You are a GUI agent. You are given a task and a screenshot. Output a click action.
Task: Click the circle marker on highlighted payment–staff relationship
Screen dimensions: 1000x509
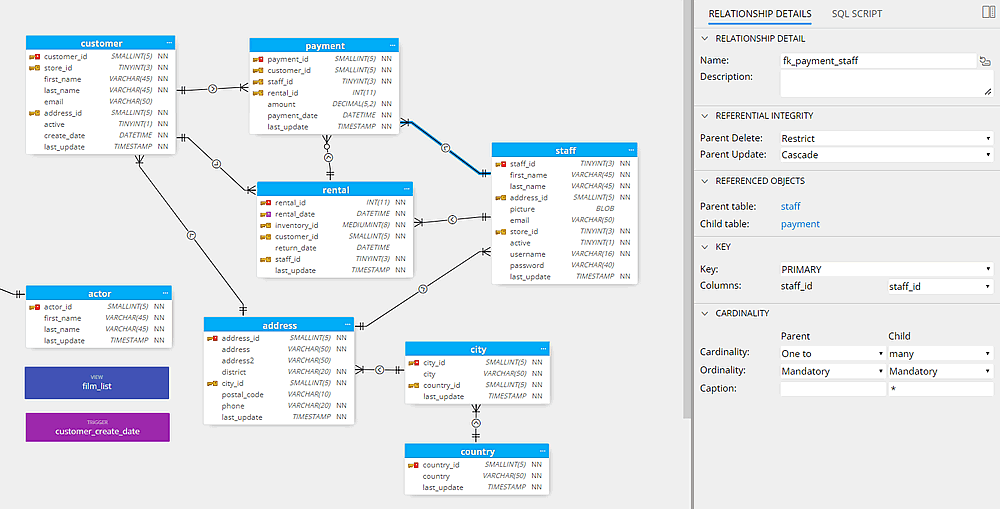446,148
